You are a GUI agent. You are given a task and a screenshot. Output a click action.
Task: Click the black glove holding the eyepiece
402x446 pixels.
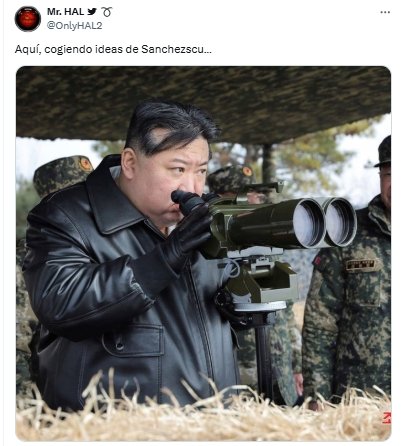tap(190, 230)
